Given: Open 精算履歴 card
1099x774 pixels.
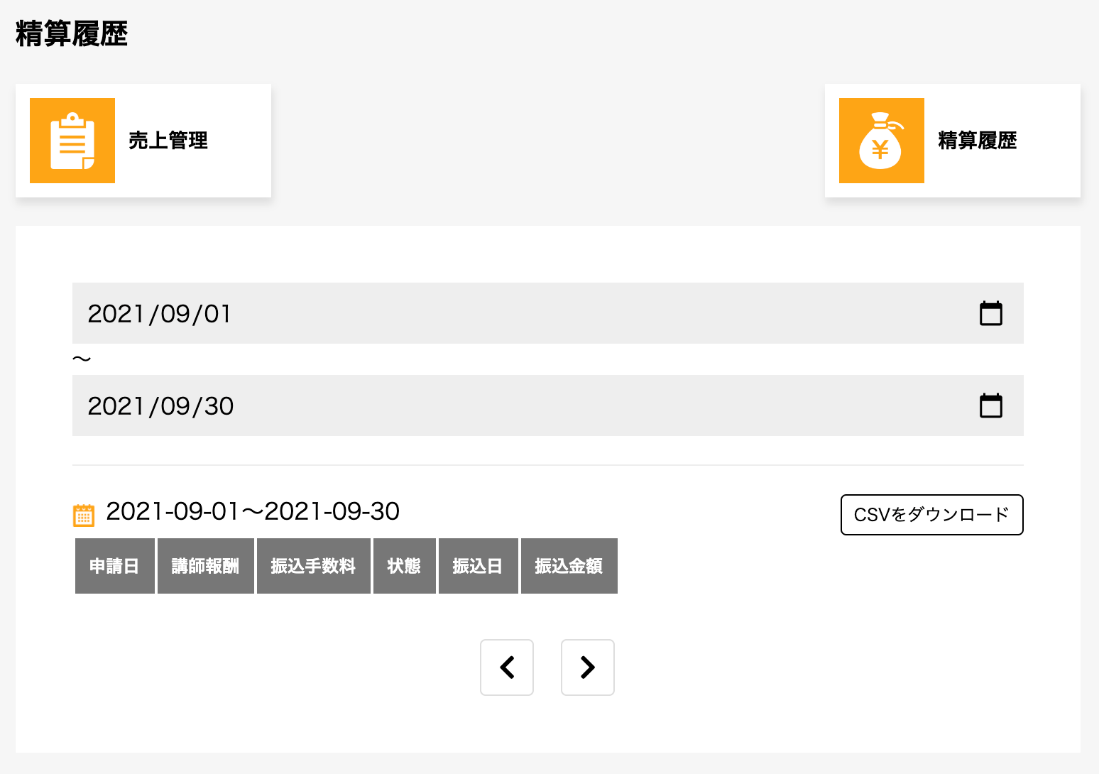Looking at the screenshot, I should pos(977,141).
